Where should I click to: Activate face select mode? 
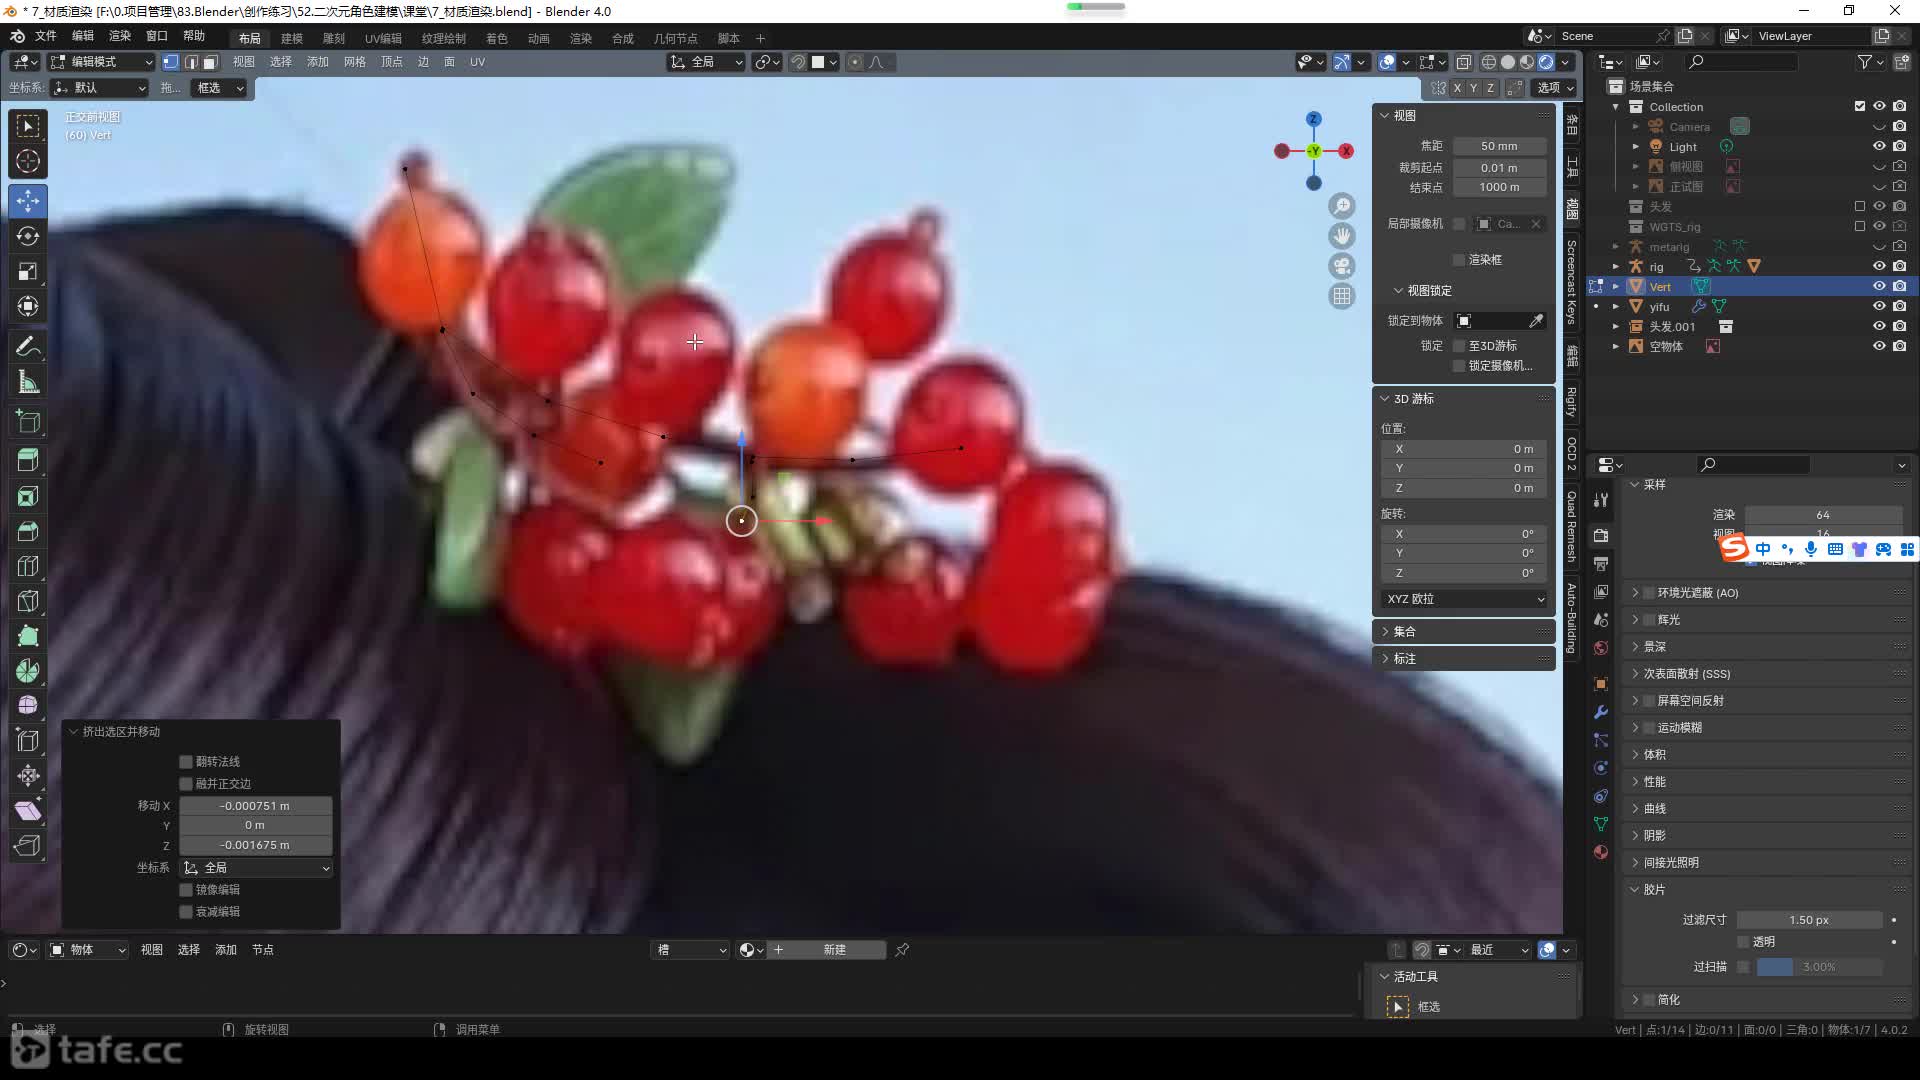[210, 62]
